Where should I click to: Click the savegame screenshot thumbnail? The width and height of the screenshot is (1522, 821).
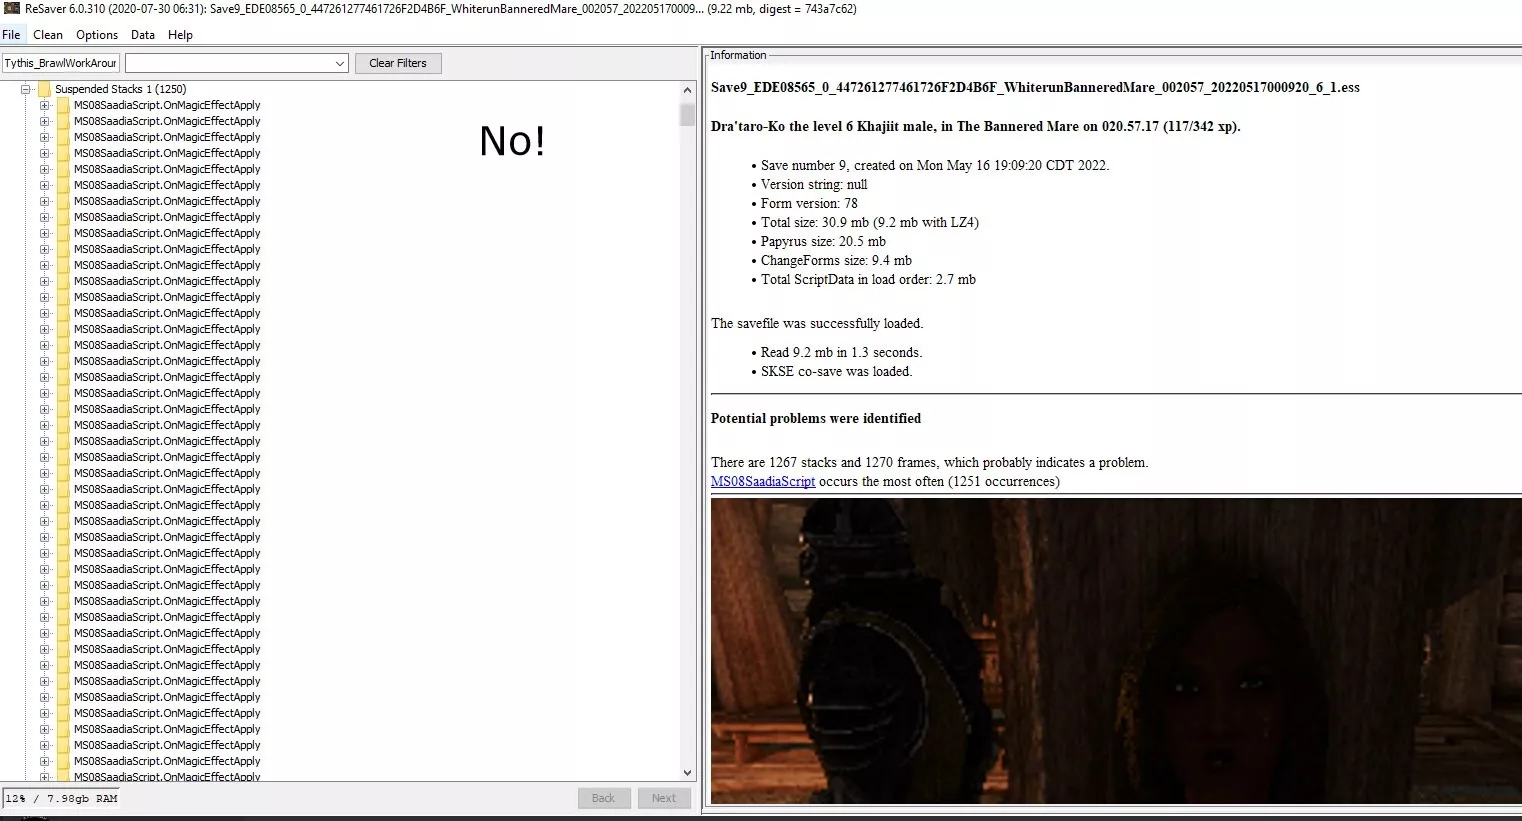[x=1116, y=650]
